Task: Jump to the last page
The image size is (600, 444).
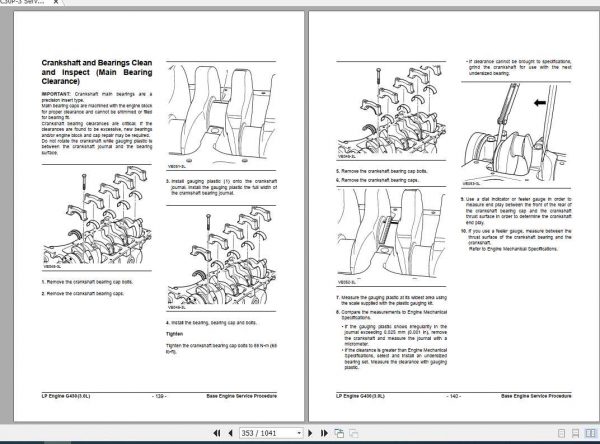Action: click(324, 433)
